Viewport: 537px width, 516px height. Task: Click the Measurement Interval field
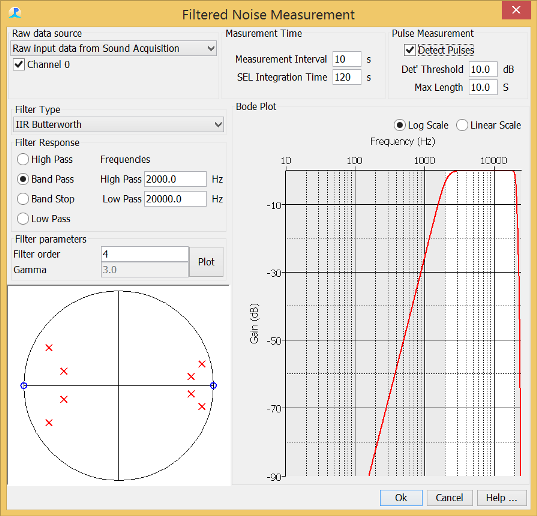click(347, 59)
